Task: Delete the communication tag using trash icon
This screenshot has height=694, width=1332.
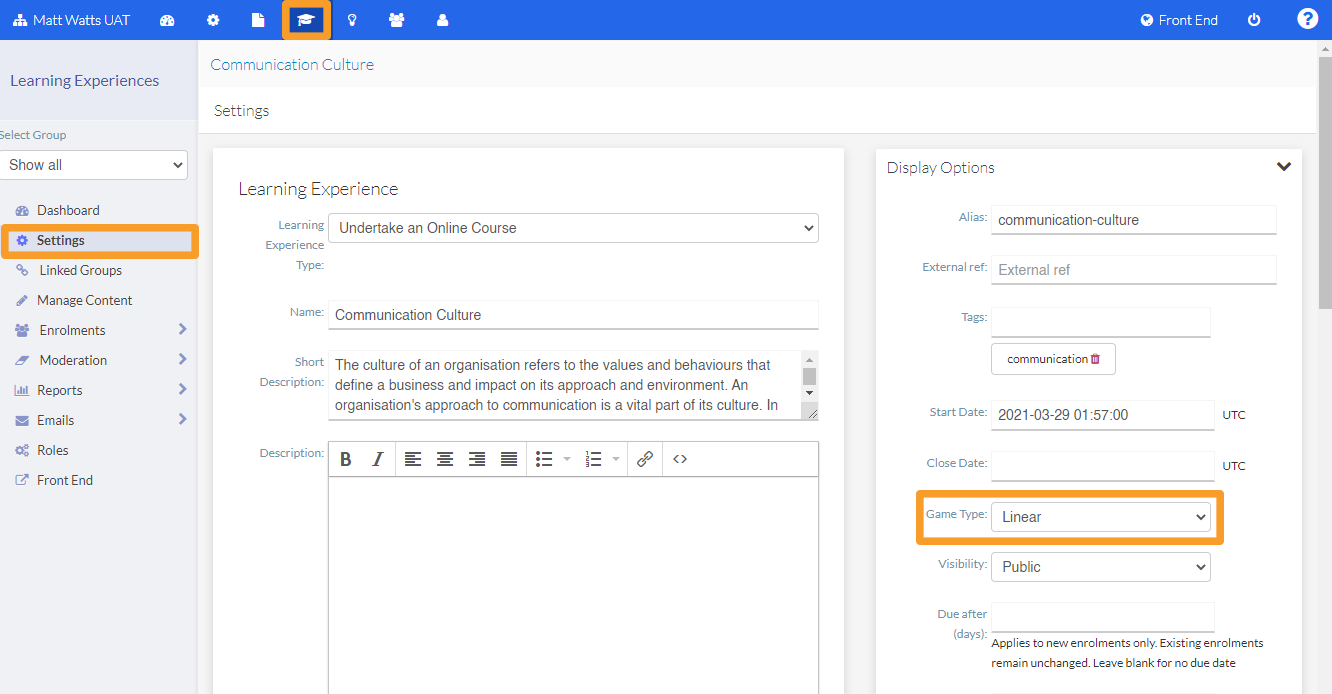Action: point(1095,359)
